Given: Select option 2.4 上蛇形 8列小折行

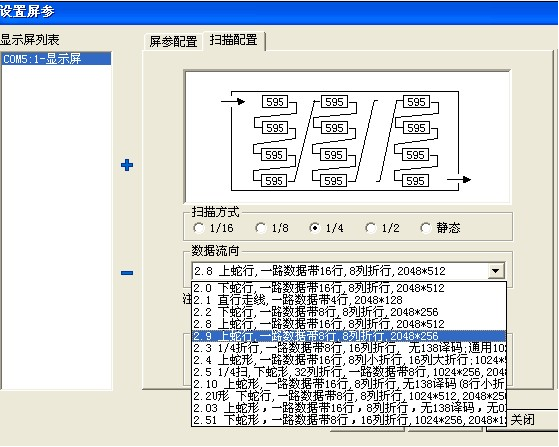Looking at the screenshot, I should pyautogui.click(x=349, y=360).
